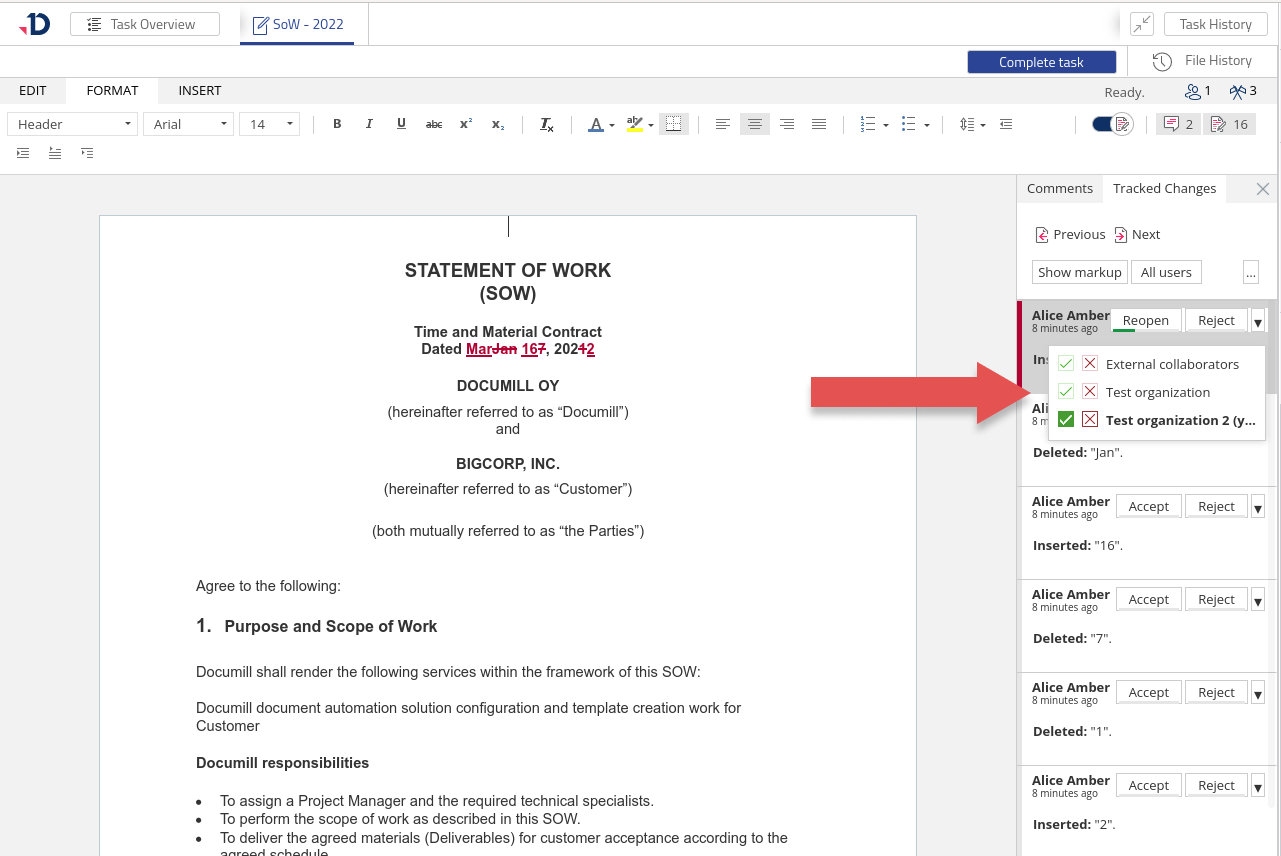Viewport: 1281px width, 856px height.
Task: Align text to the right
Action: [787, 124]
